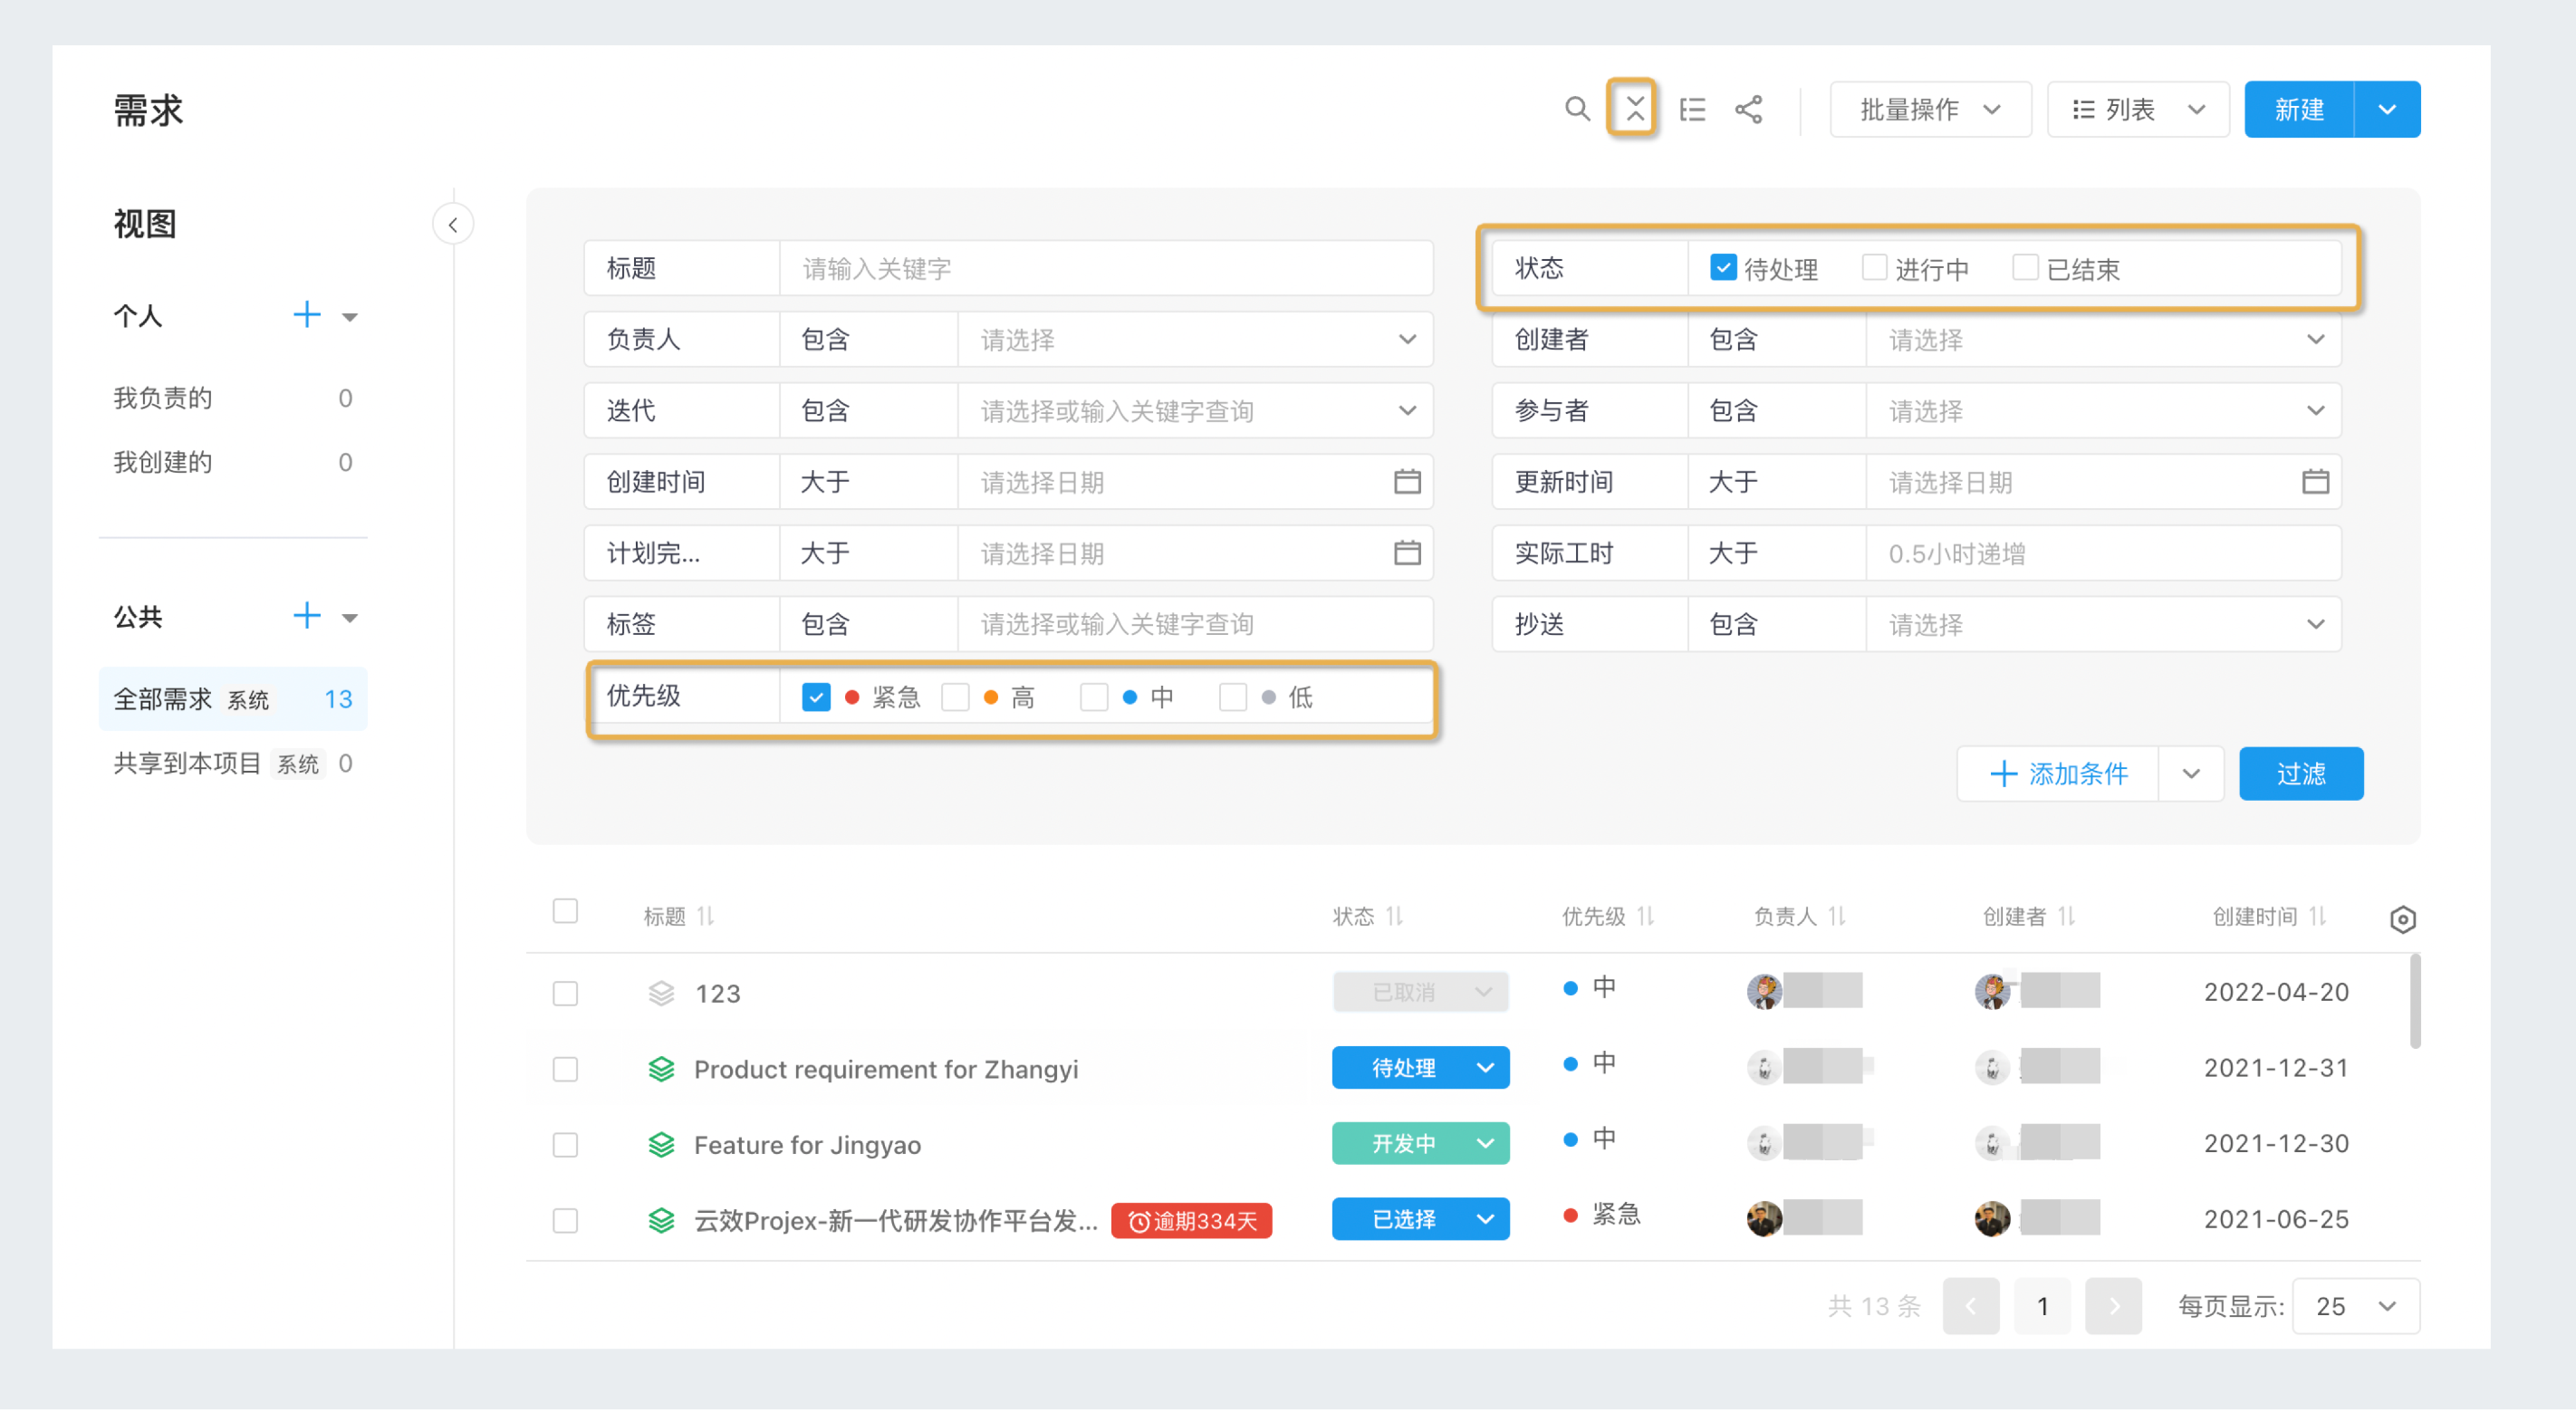This screenshot has height=1413, width=2576.
Task: Click 实际工时 value input field
Action: (x=2103, y=553)
